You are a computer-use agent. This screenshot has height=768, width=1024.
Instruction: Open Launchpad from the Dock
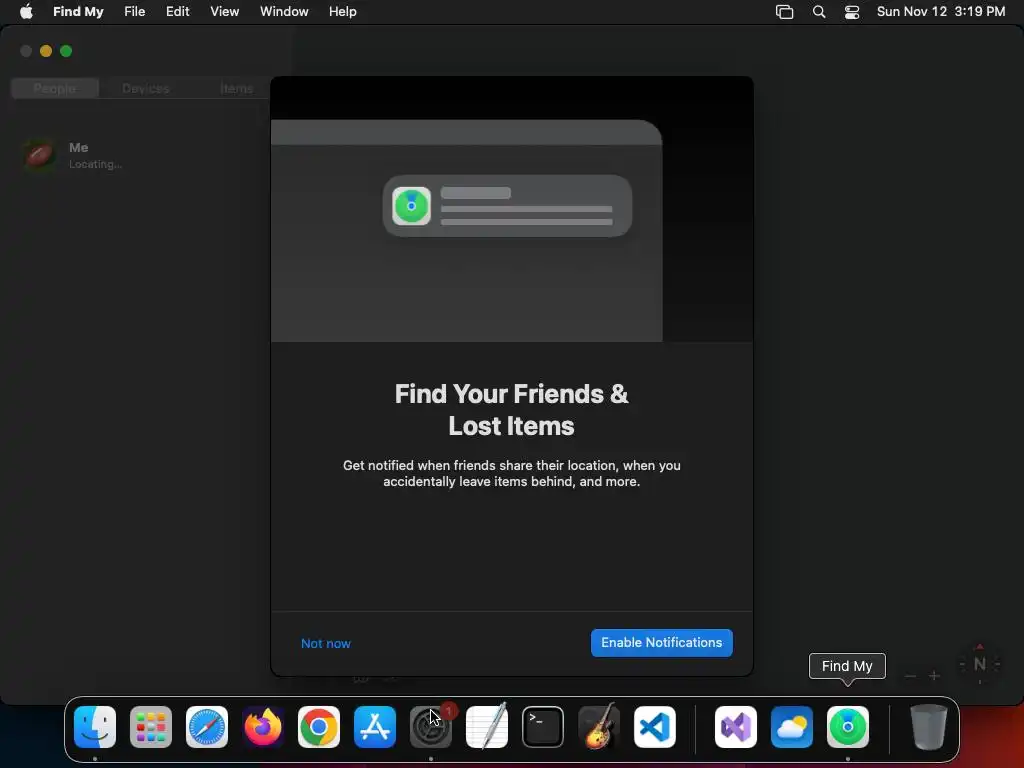coord(151,727)
